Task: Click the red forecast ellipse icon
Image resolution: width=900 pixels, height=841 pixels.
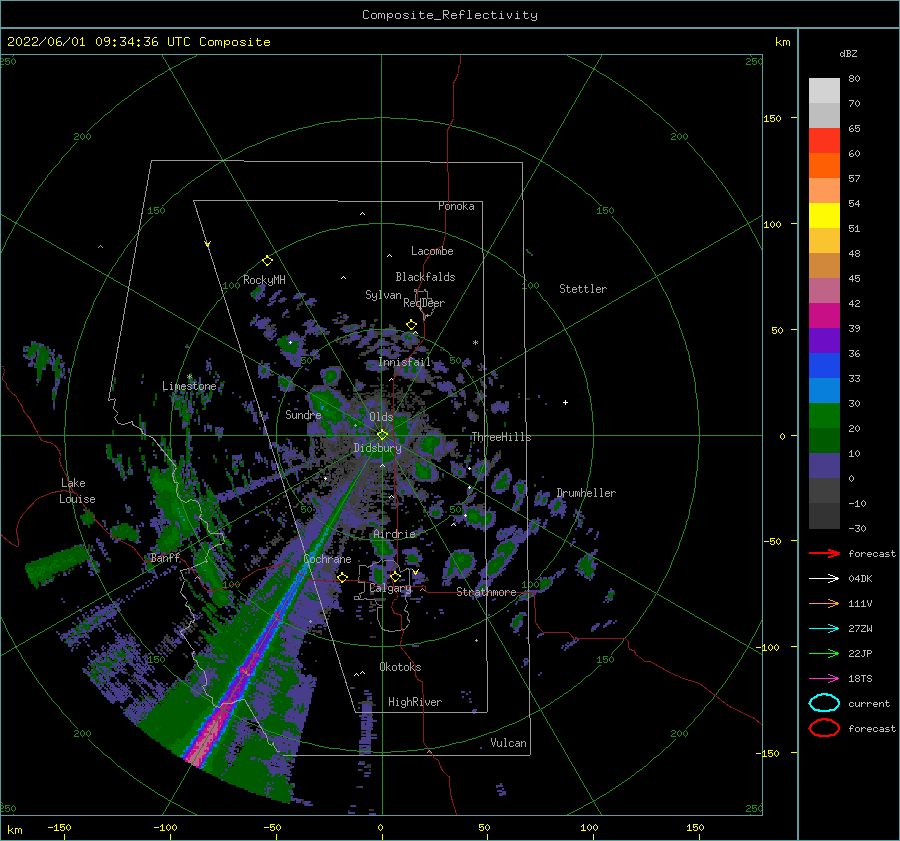Action: 824,728
